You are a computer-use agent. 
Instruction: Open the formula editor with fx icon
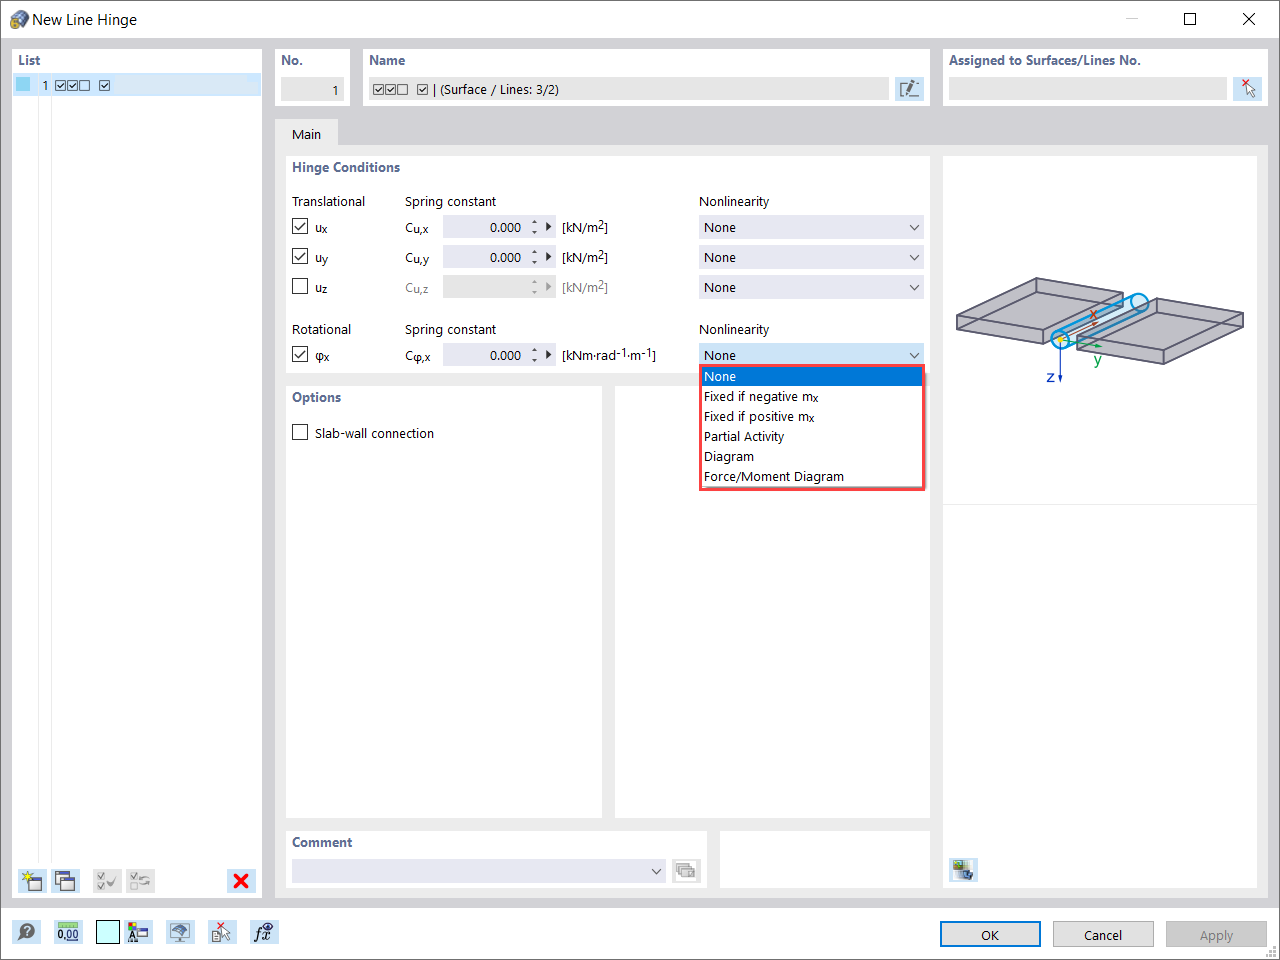[263, 932]
